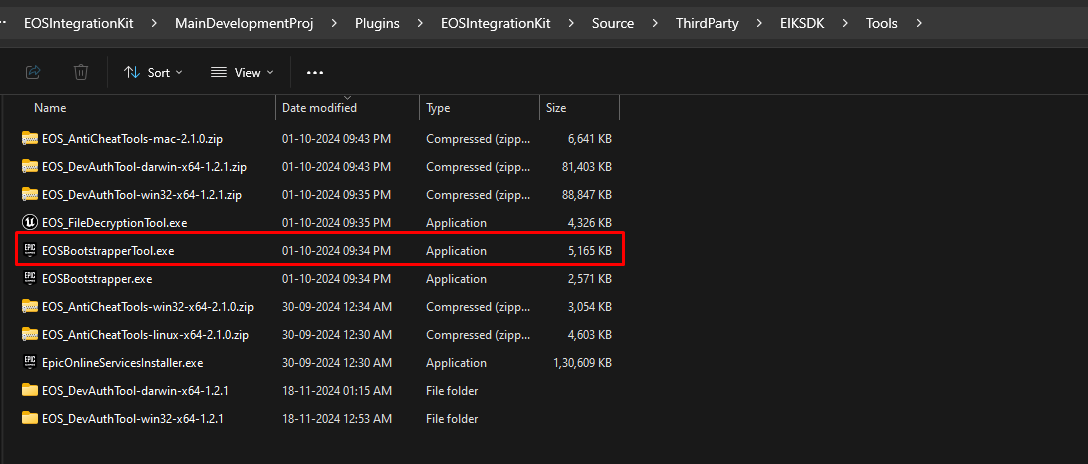
Task: Open the View dropdown menu
Action: click(x=243, y=72)
